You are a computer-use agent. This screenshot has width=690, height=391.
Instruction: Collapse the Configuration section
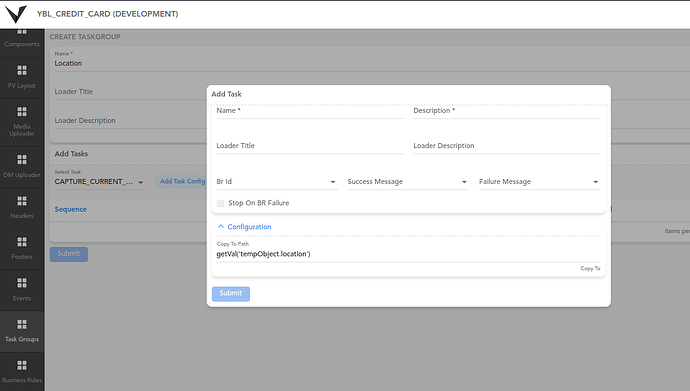click(x=245, y=227)
